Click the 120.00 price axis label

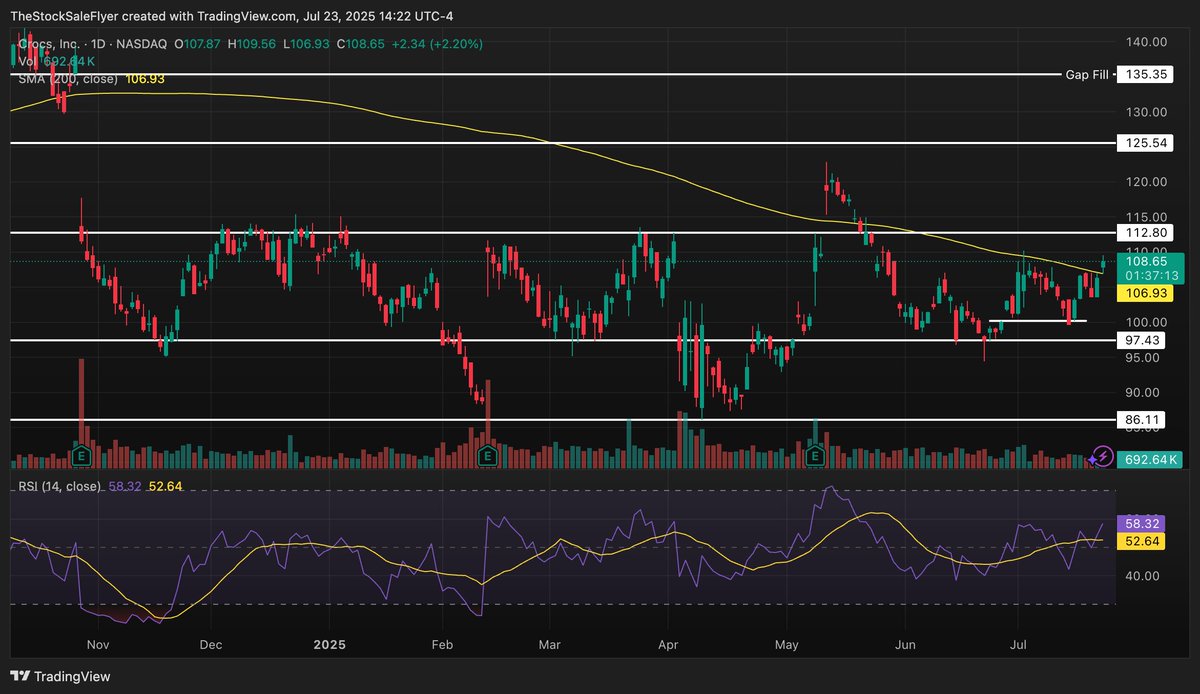click(1147, 182)
